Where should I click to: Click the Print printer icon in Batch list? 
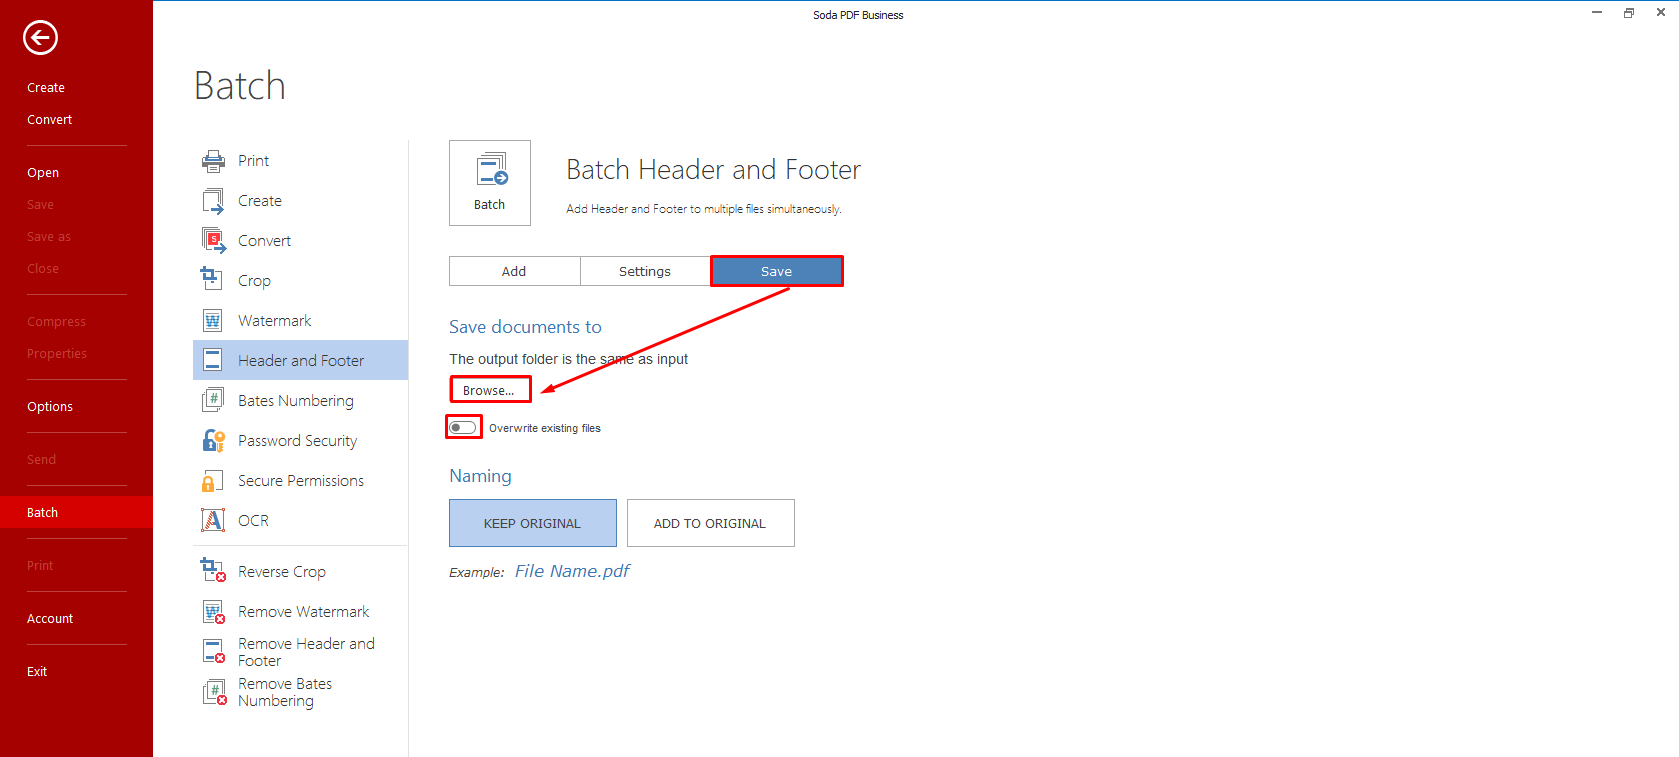pyautogui.click(x=213, y=160)
